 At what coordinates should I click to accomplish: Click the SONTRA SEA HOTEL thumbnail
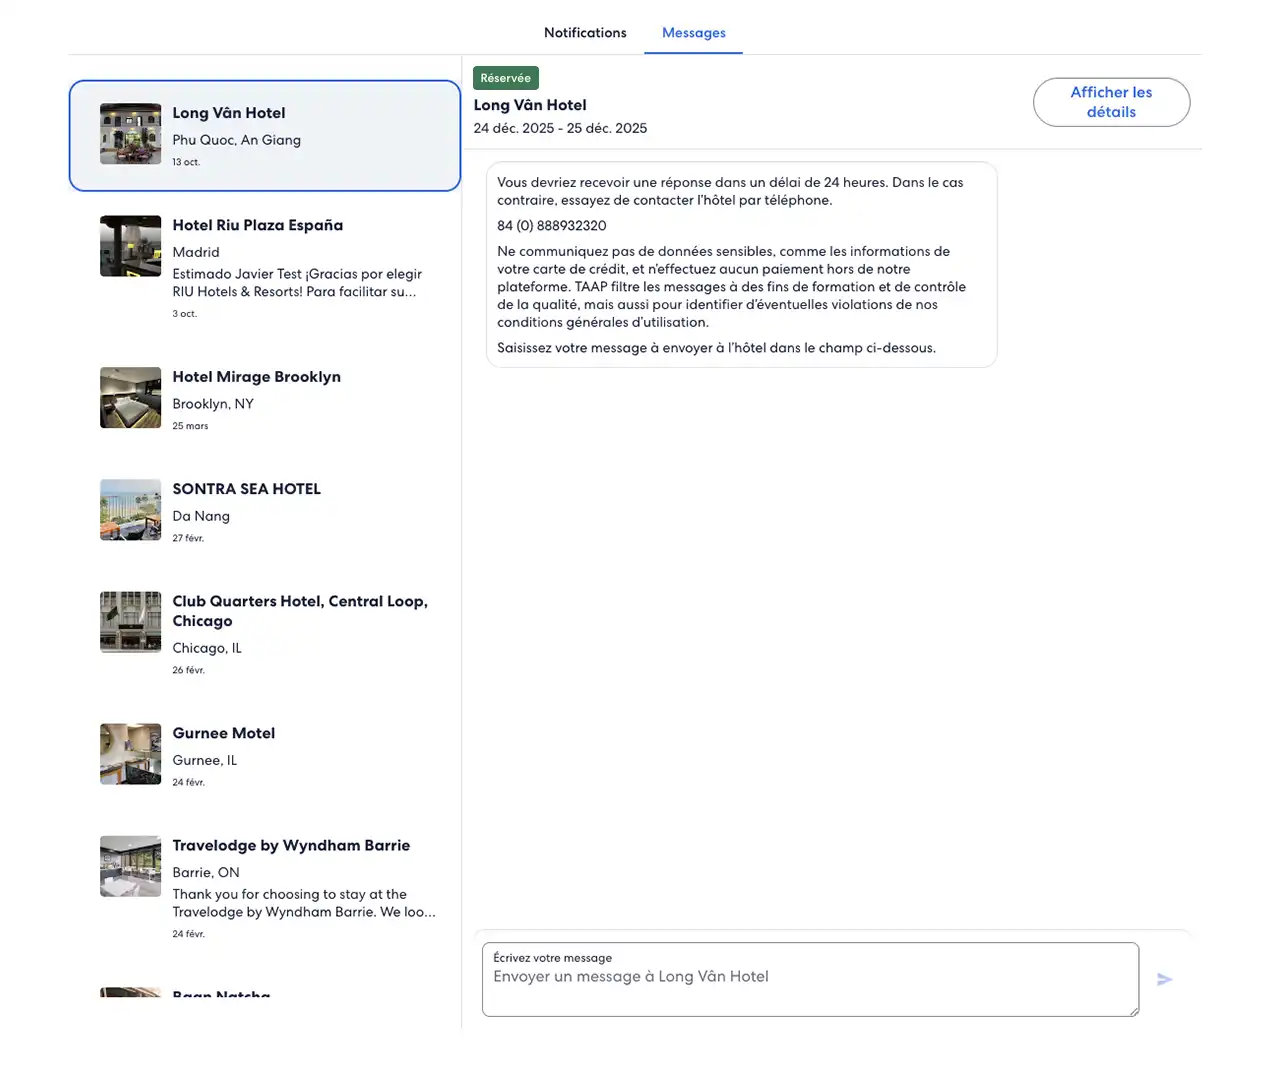(130, 510)
